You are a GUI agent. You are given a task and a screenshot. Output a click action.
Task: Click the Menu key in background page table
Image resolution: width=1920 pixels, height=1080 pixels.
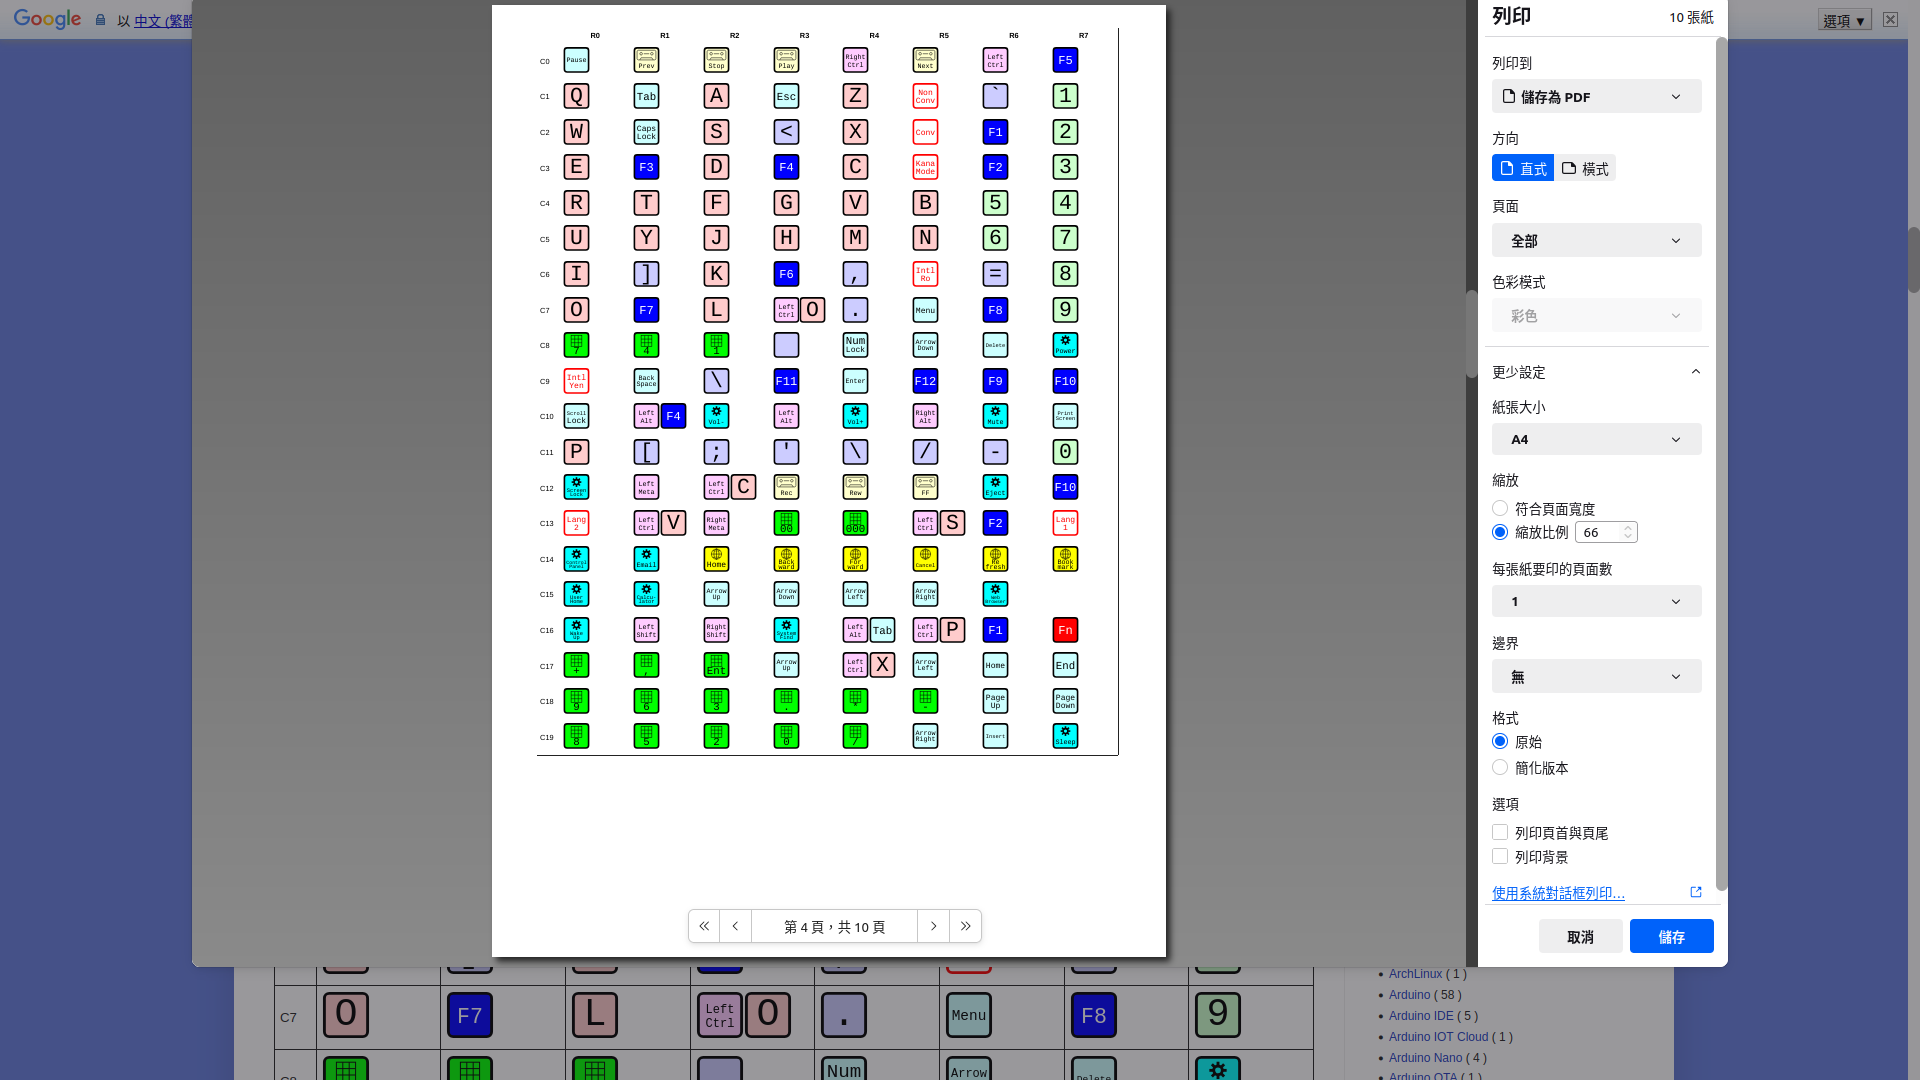pyautogui.click(x=968, y=1016)
